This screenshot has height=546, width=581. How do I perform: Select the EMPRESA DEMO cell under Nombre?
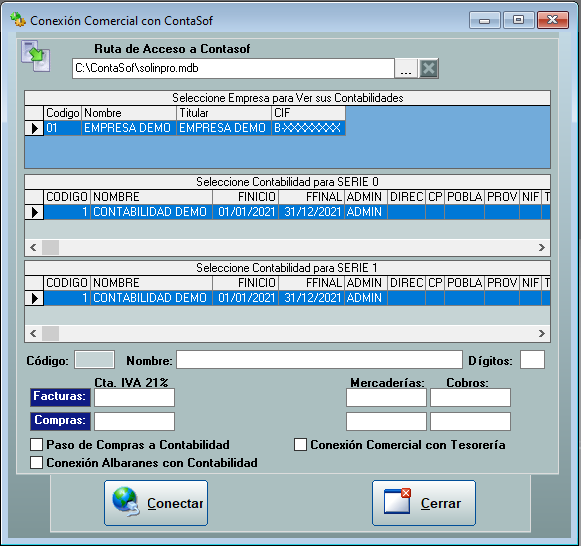129,128
